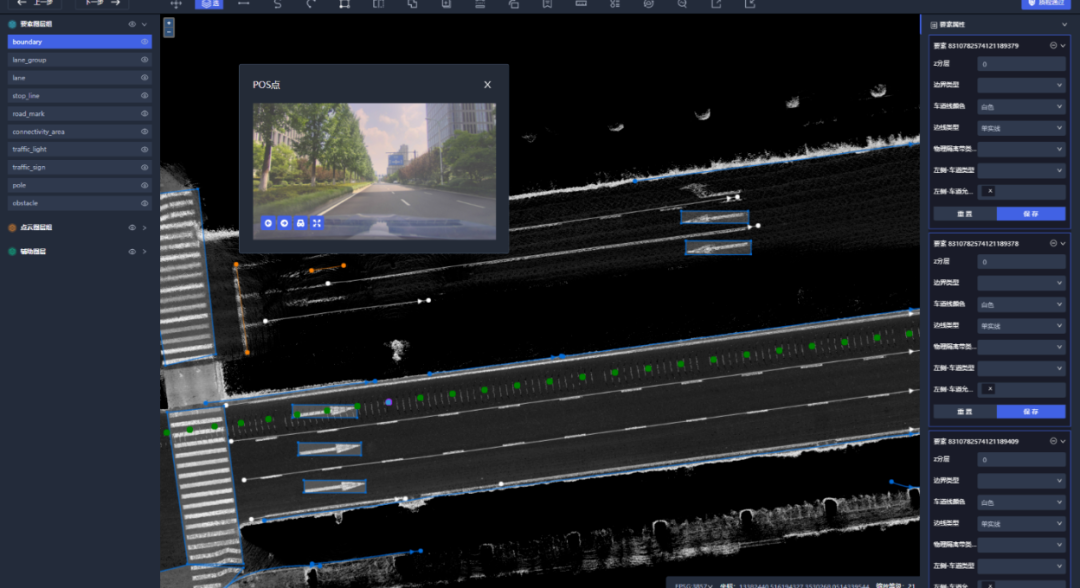This screenshot has height=588, width=1080.
Task: Click the next-frame button in POS popup
Action: pyautogui.click(x=284, y=223)
